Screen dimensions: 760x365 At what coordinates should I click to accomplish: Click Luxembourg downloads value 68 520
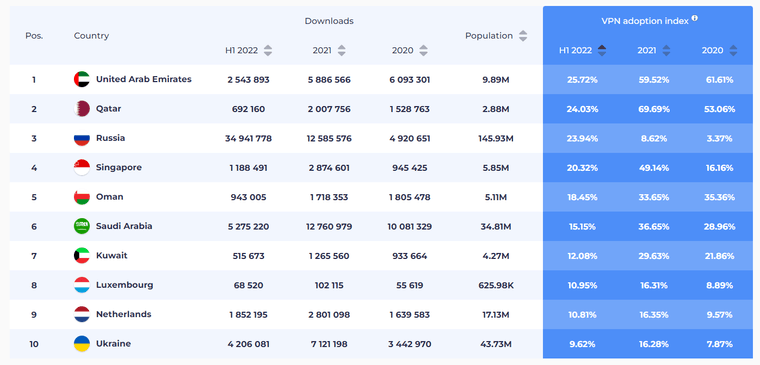[x=248, y=286]
